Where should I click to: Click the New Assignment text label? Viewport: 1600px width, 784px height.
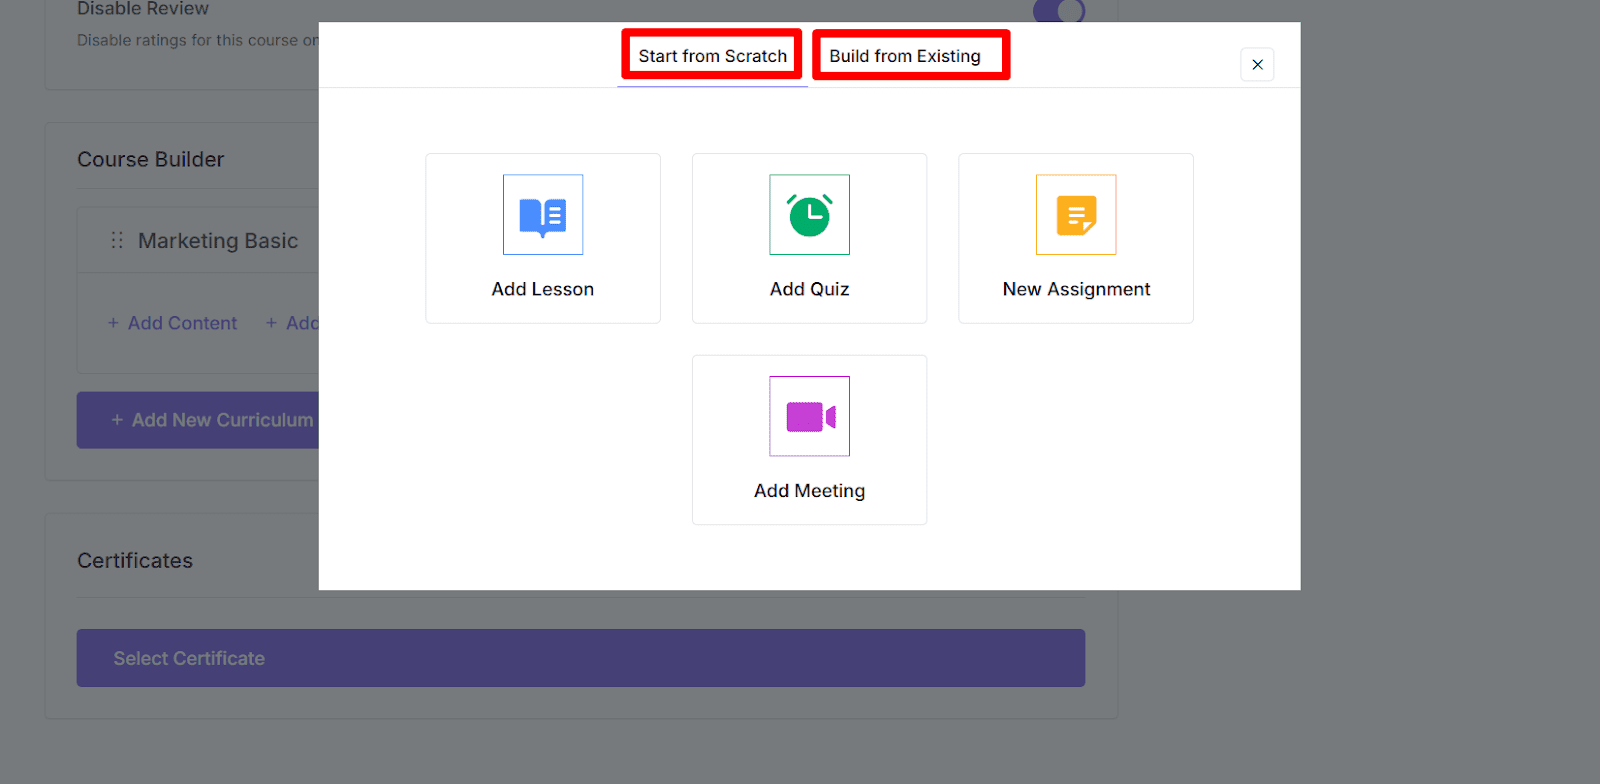pyautogui.click(x=1076, y=289)
